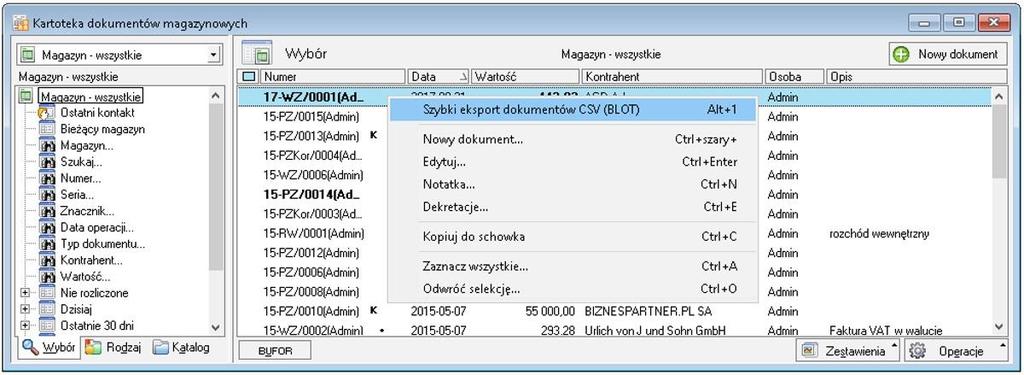Viewport: 1024px width, 375px height.
Task: Click tree panel scroll up arrow
Action: point(216,96)
